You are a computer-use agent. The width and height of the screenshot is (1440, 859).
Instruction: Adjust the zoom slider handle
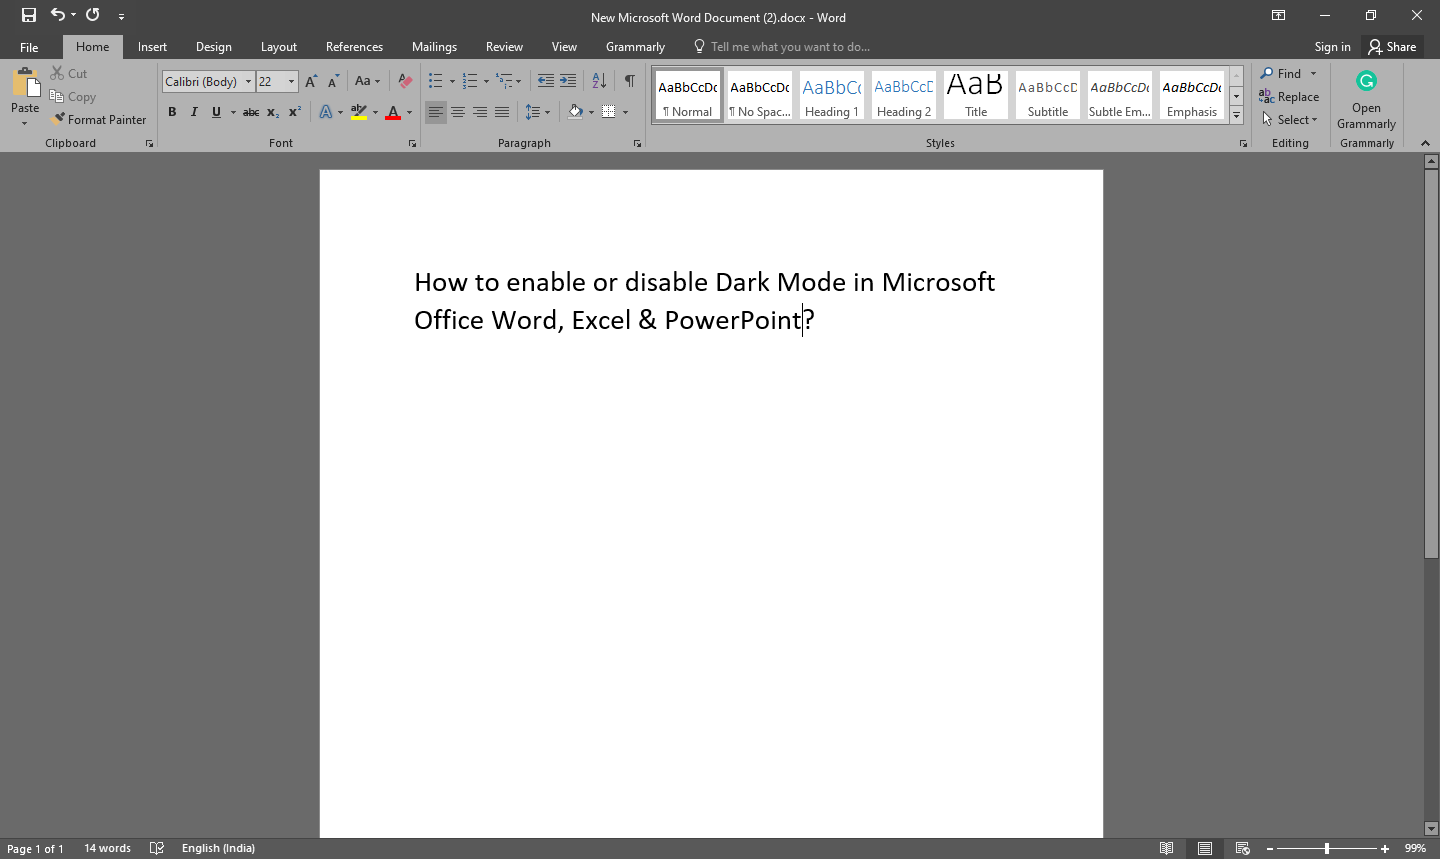[1327, 848]
